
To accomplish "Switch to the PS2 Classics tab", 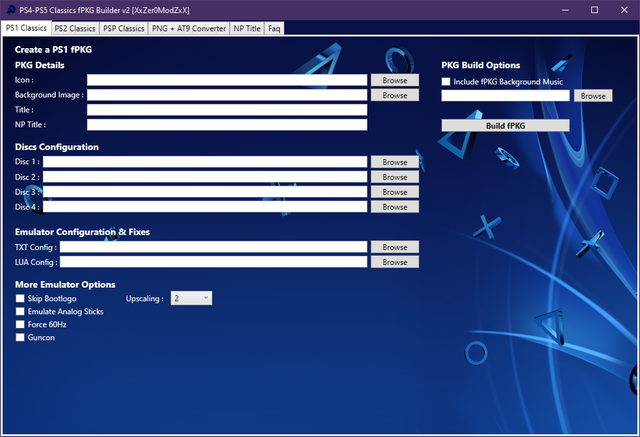I will (x=75, y=29).
